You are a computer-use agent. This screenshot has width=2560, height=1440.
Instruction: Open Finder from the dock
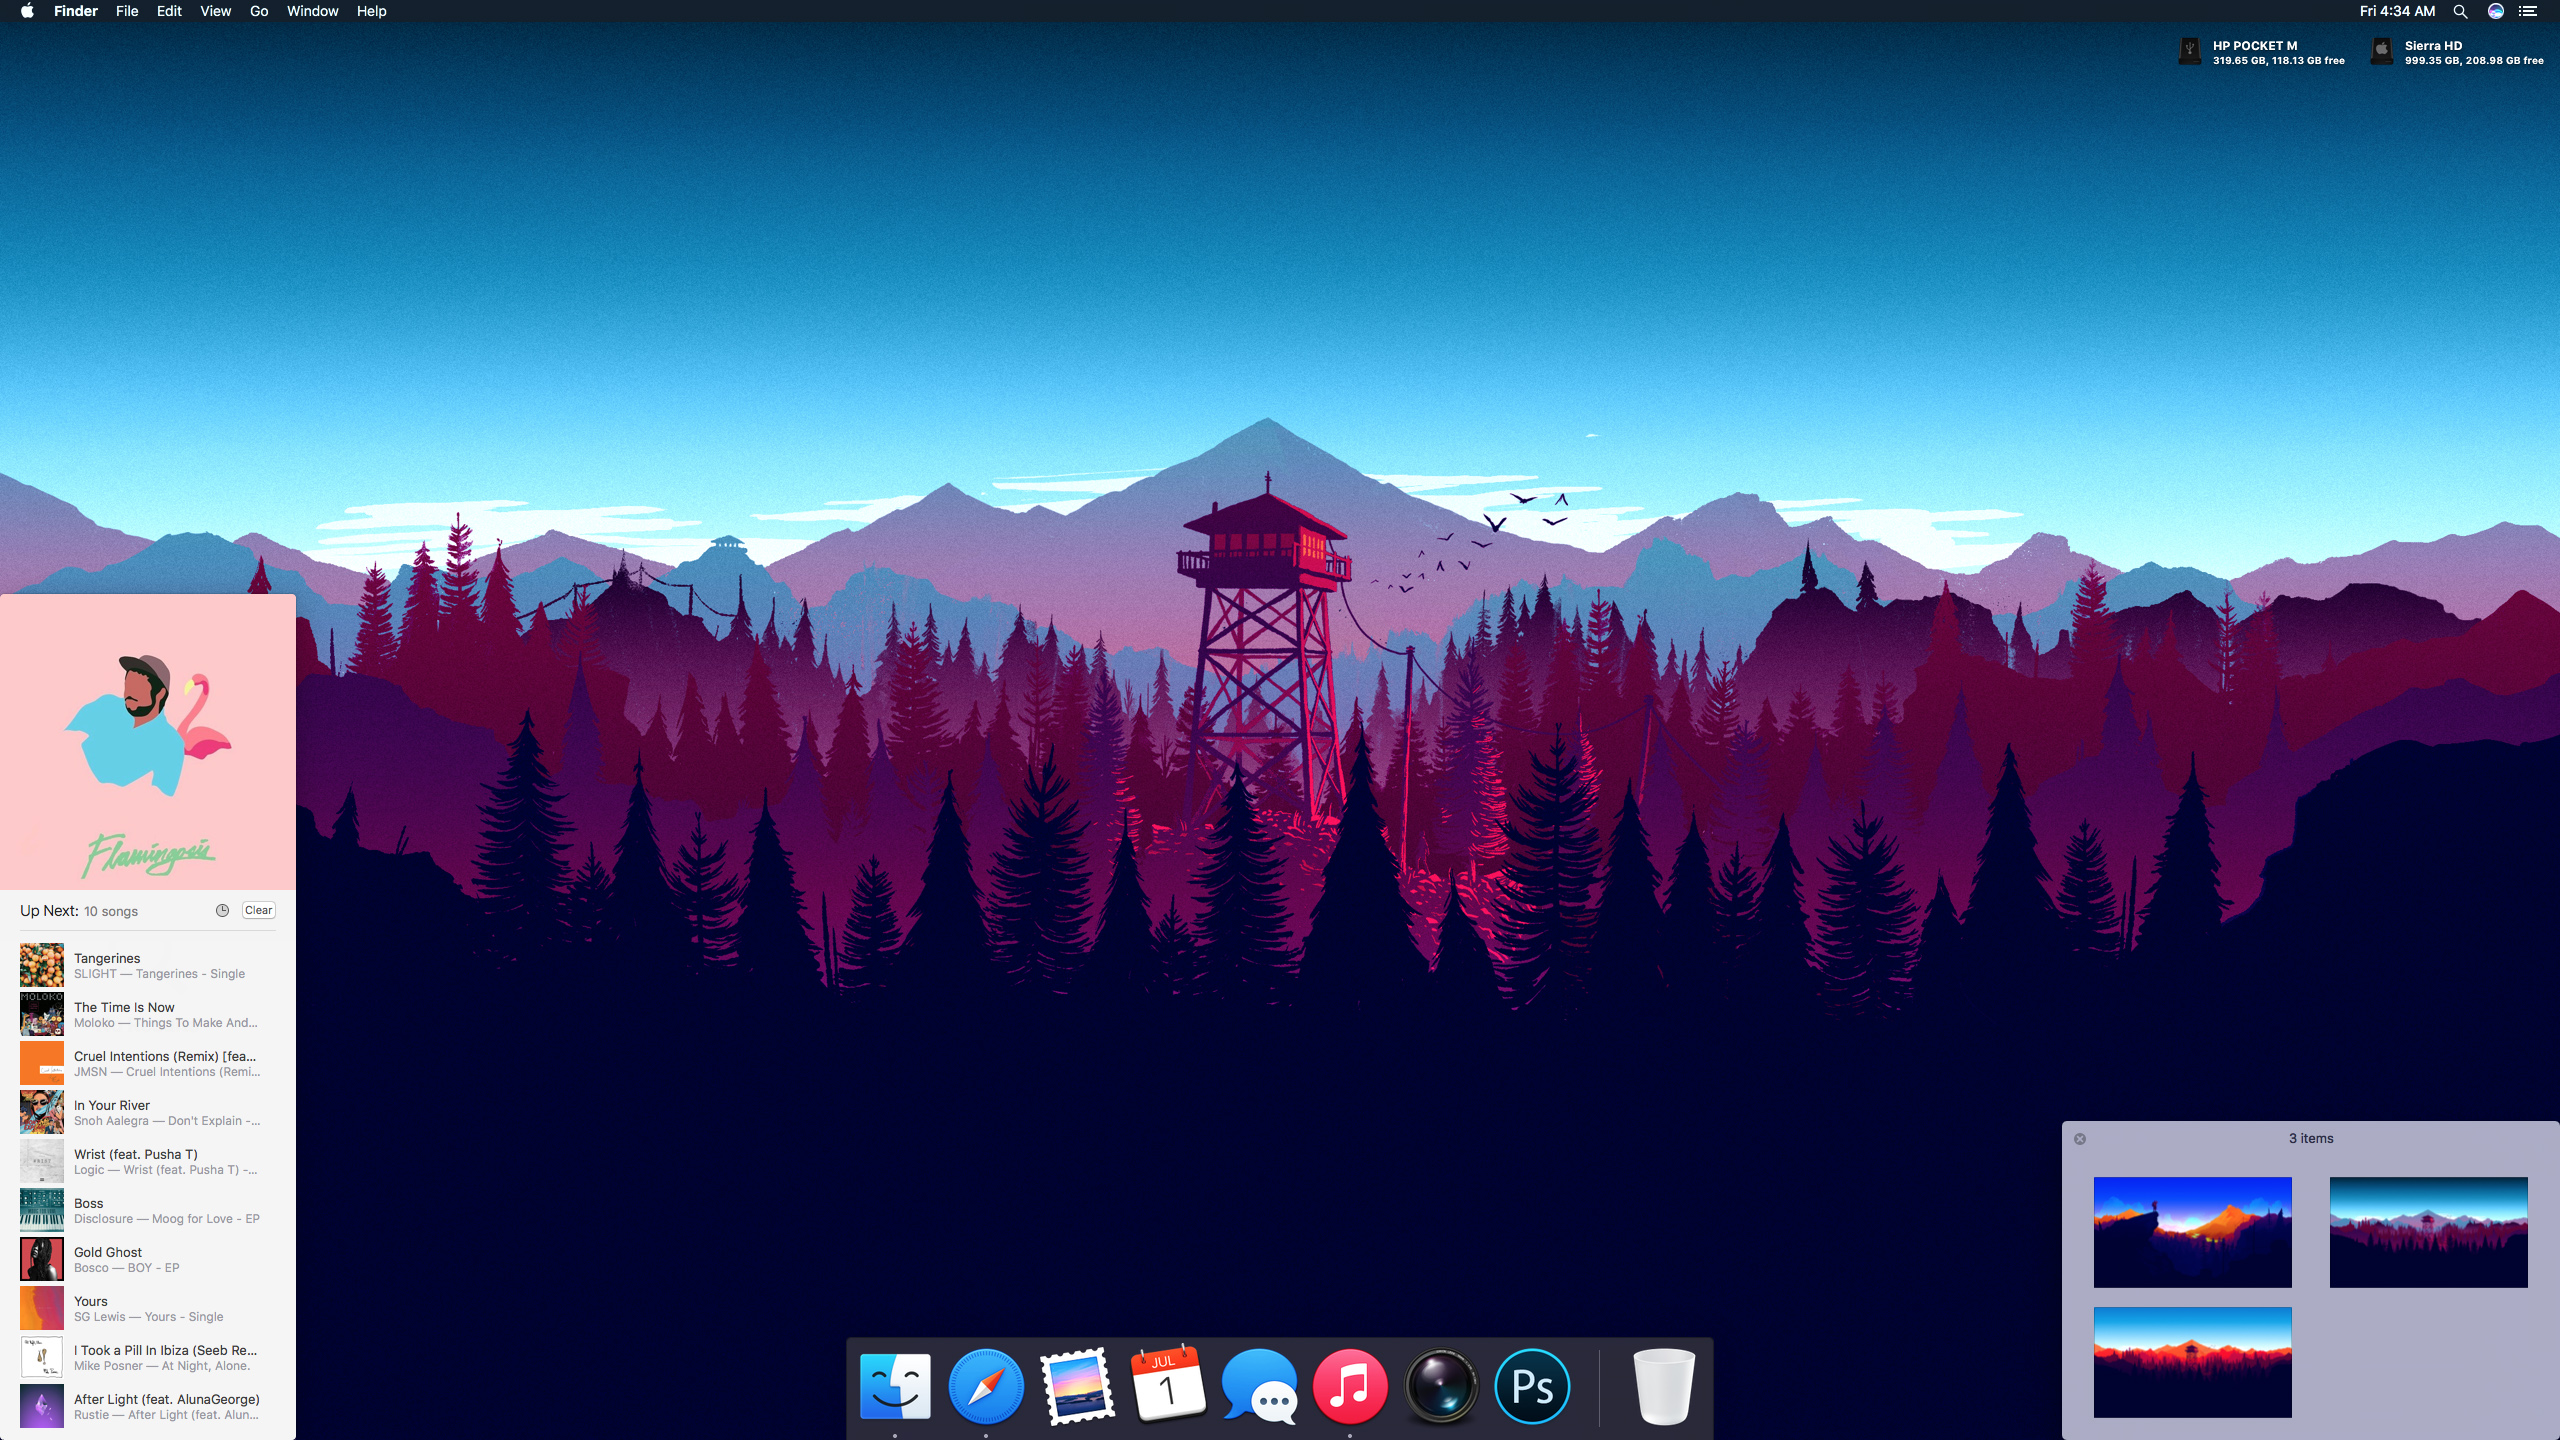(895, 1386)
